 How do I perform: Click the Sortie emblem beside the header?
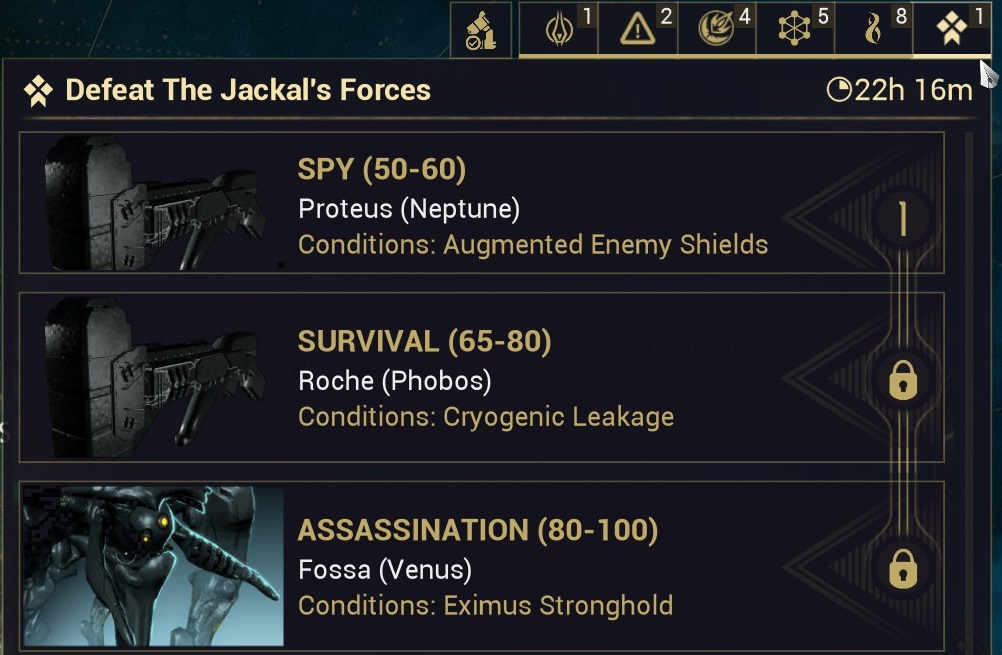tap(38, 92)
